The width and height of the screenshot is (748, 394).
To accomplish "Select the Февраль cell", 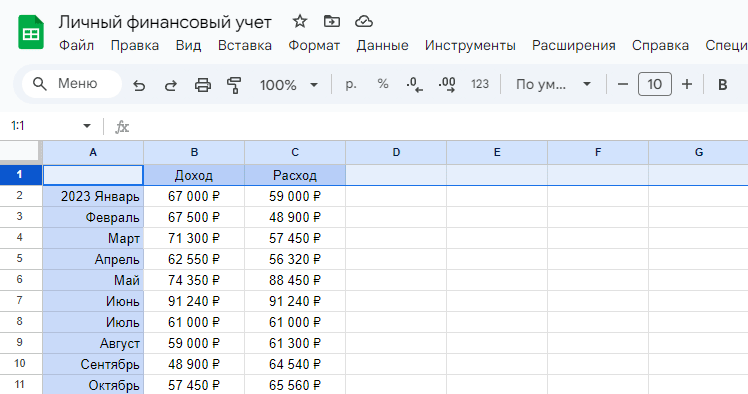I will point(93,217).
